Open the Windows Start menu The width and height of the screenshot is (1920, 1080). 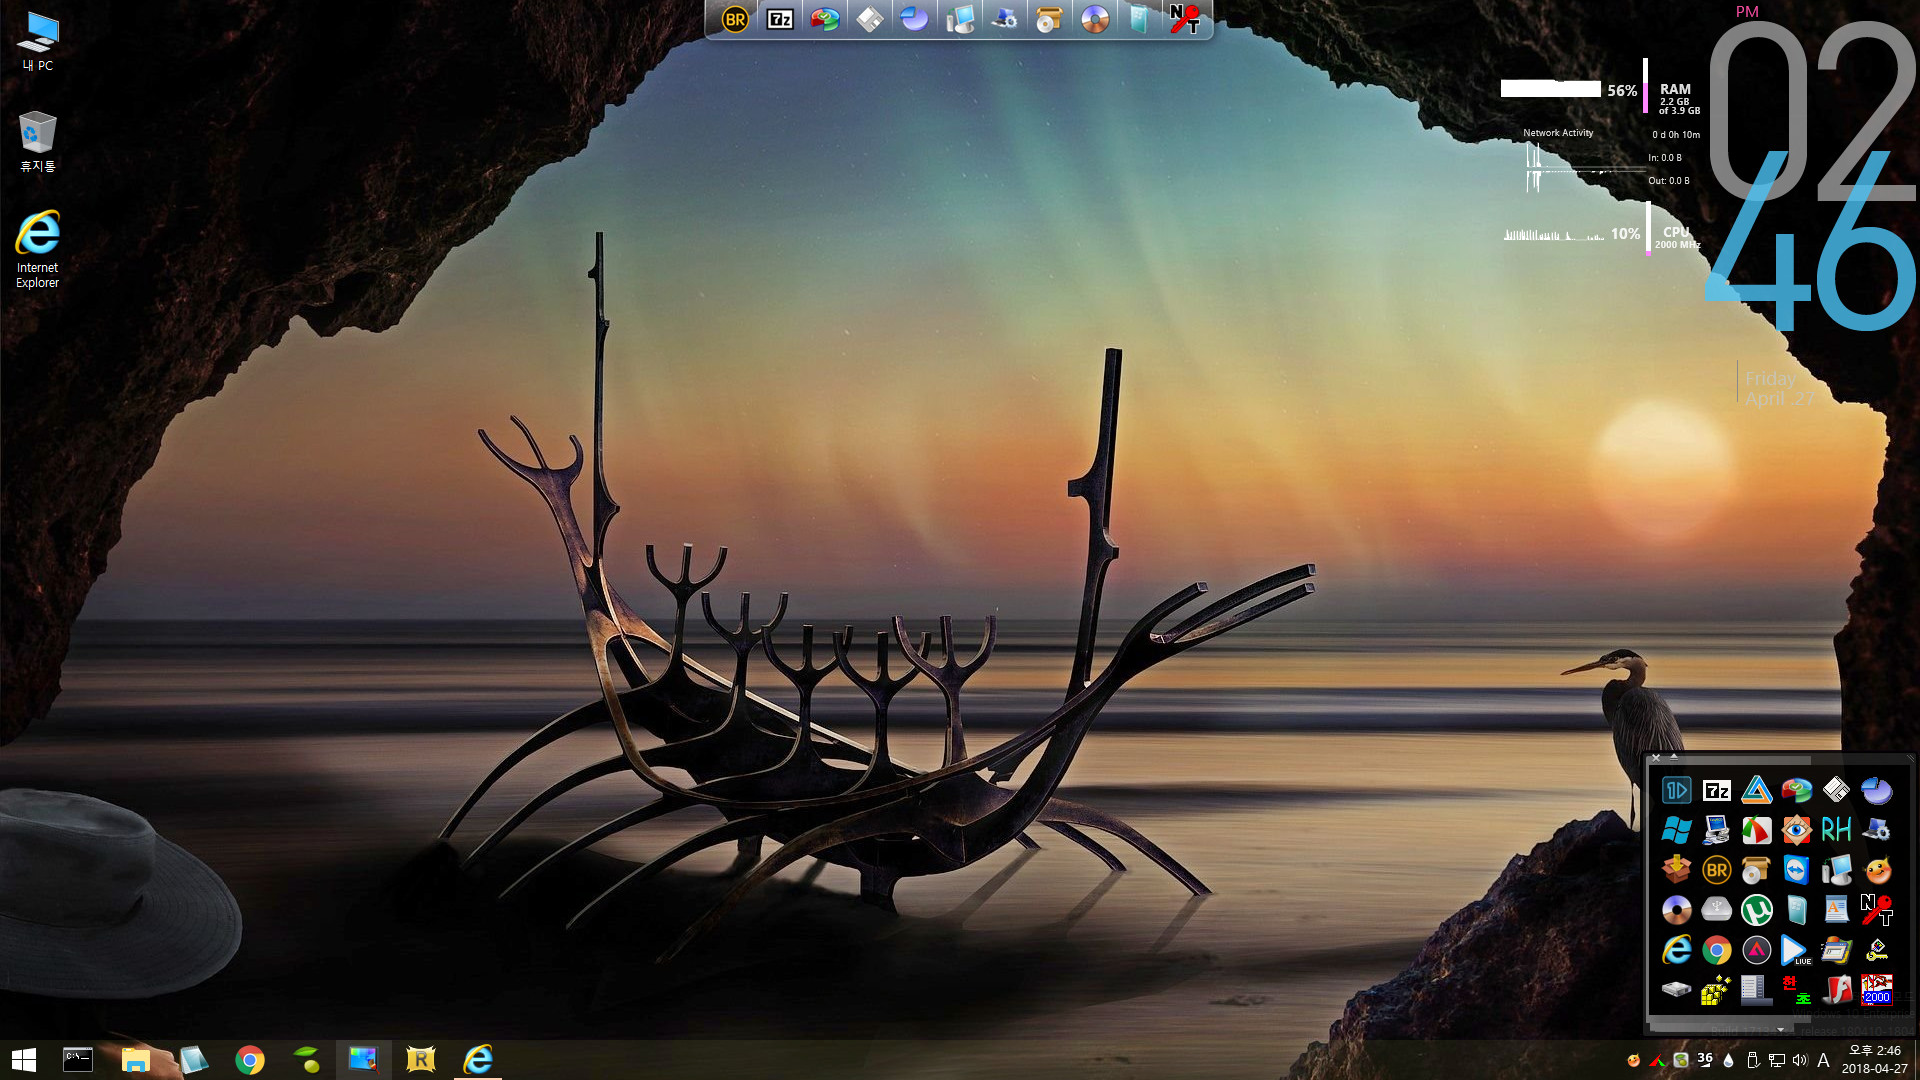coord(24,1060)
